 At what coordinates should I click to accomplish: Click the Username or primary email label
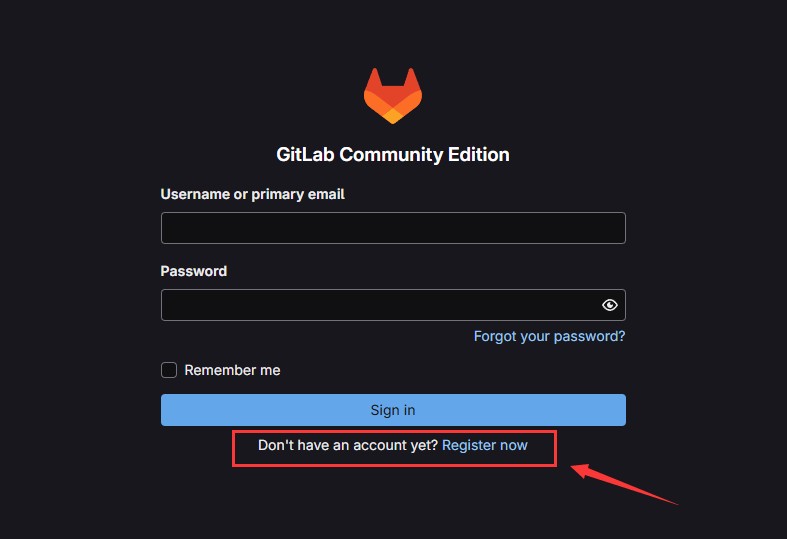pyautogui.click(x=252, y=194)
